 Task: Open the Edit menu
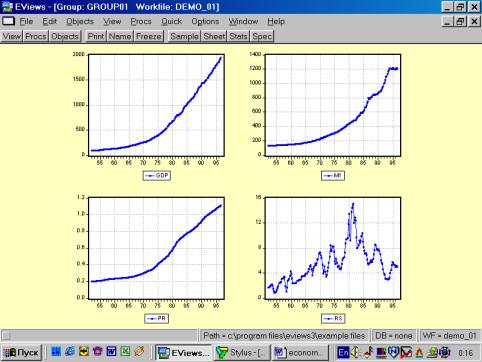click(x=49, y=21)
